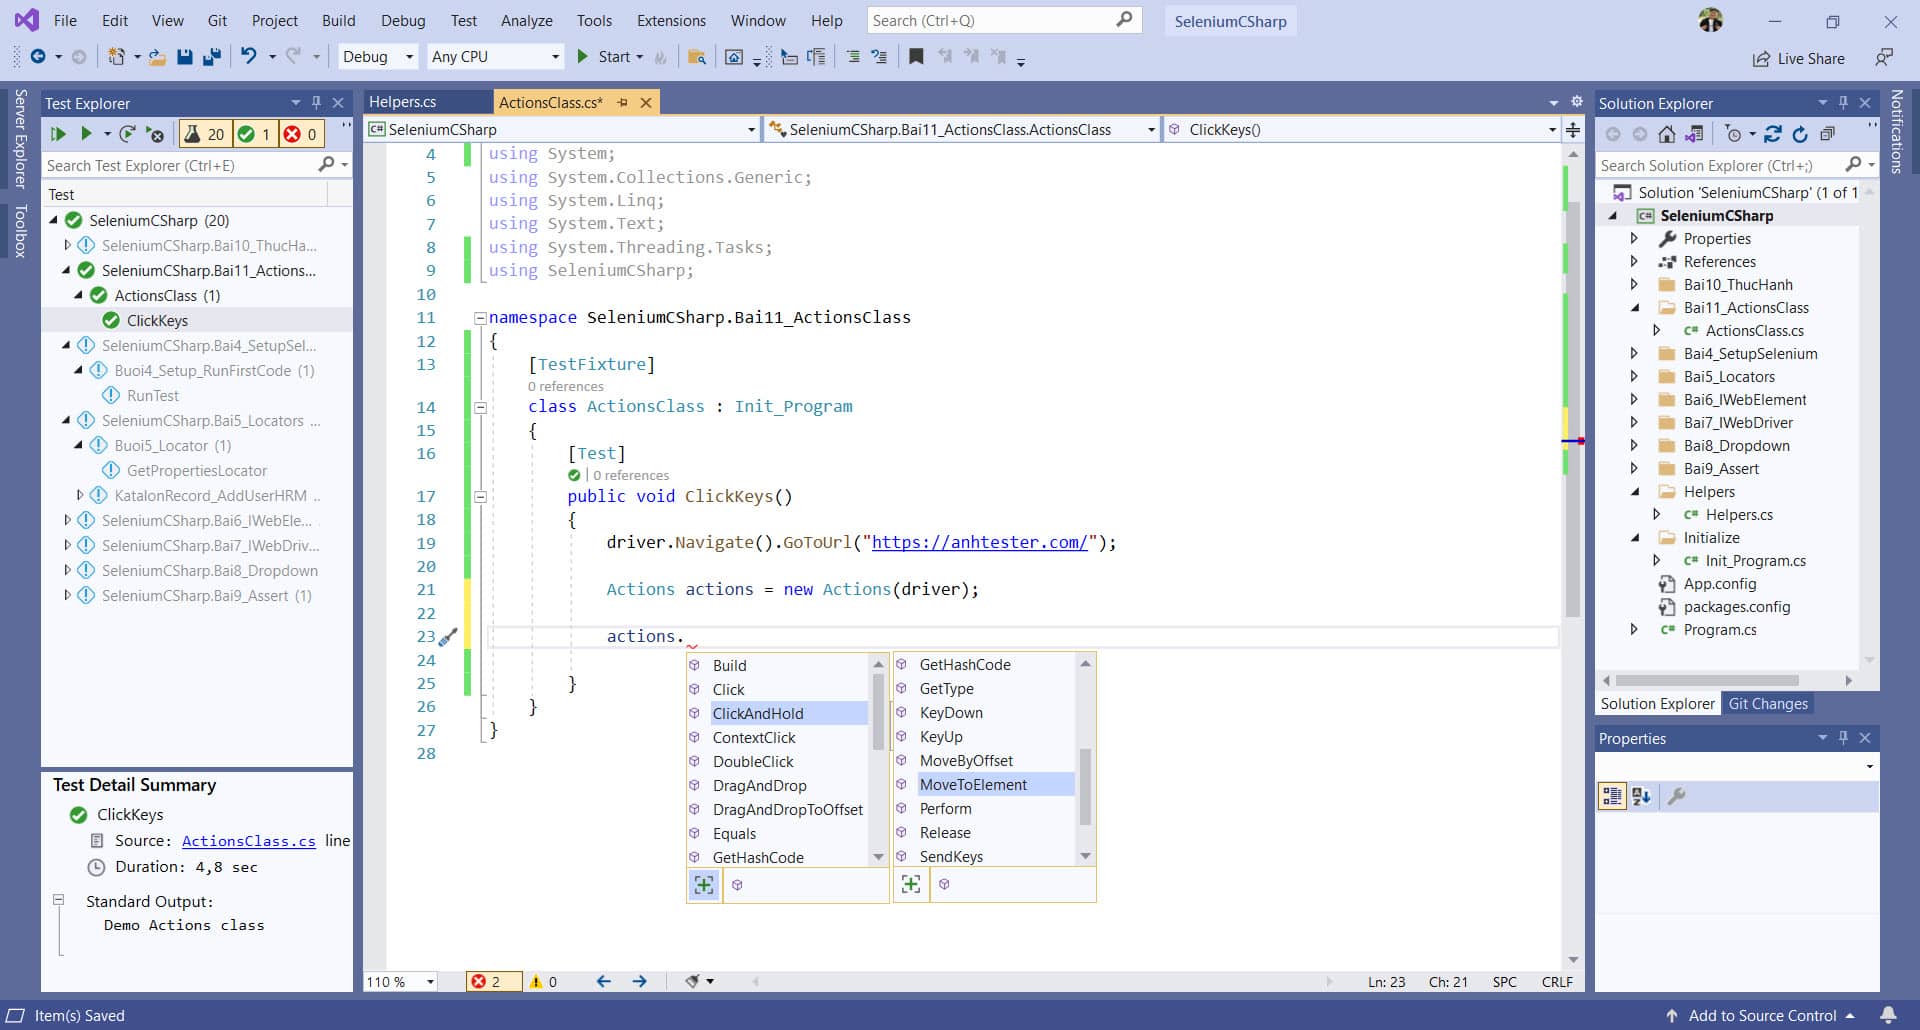Screen dimensions: 1920x1030
Task: Click the bookmark icon in the toolbar
Action: tap(916, 57)
